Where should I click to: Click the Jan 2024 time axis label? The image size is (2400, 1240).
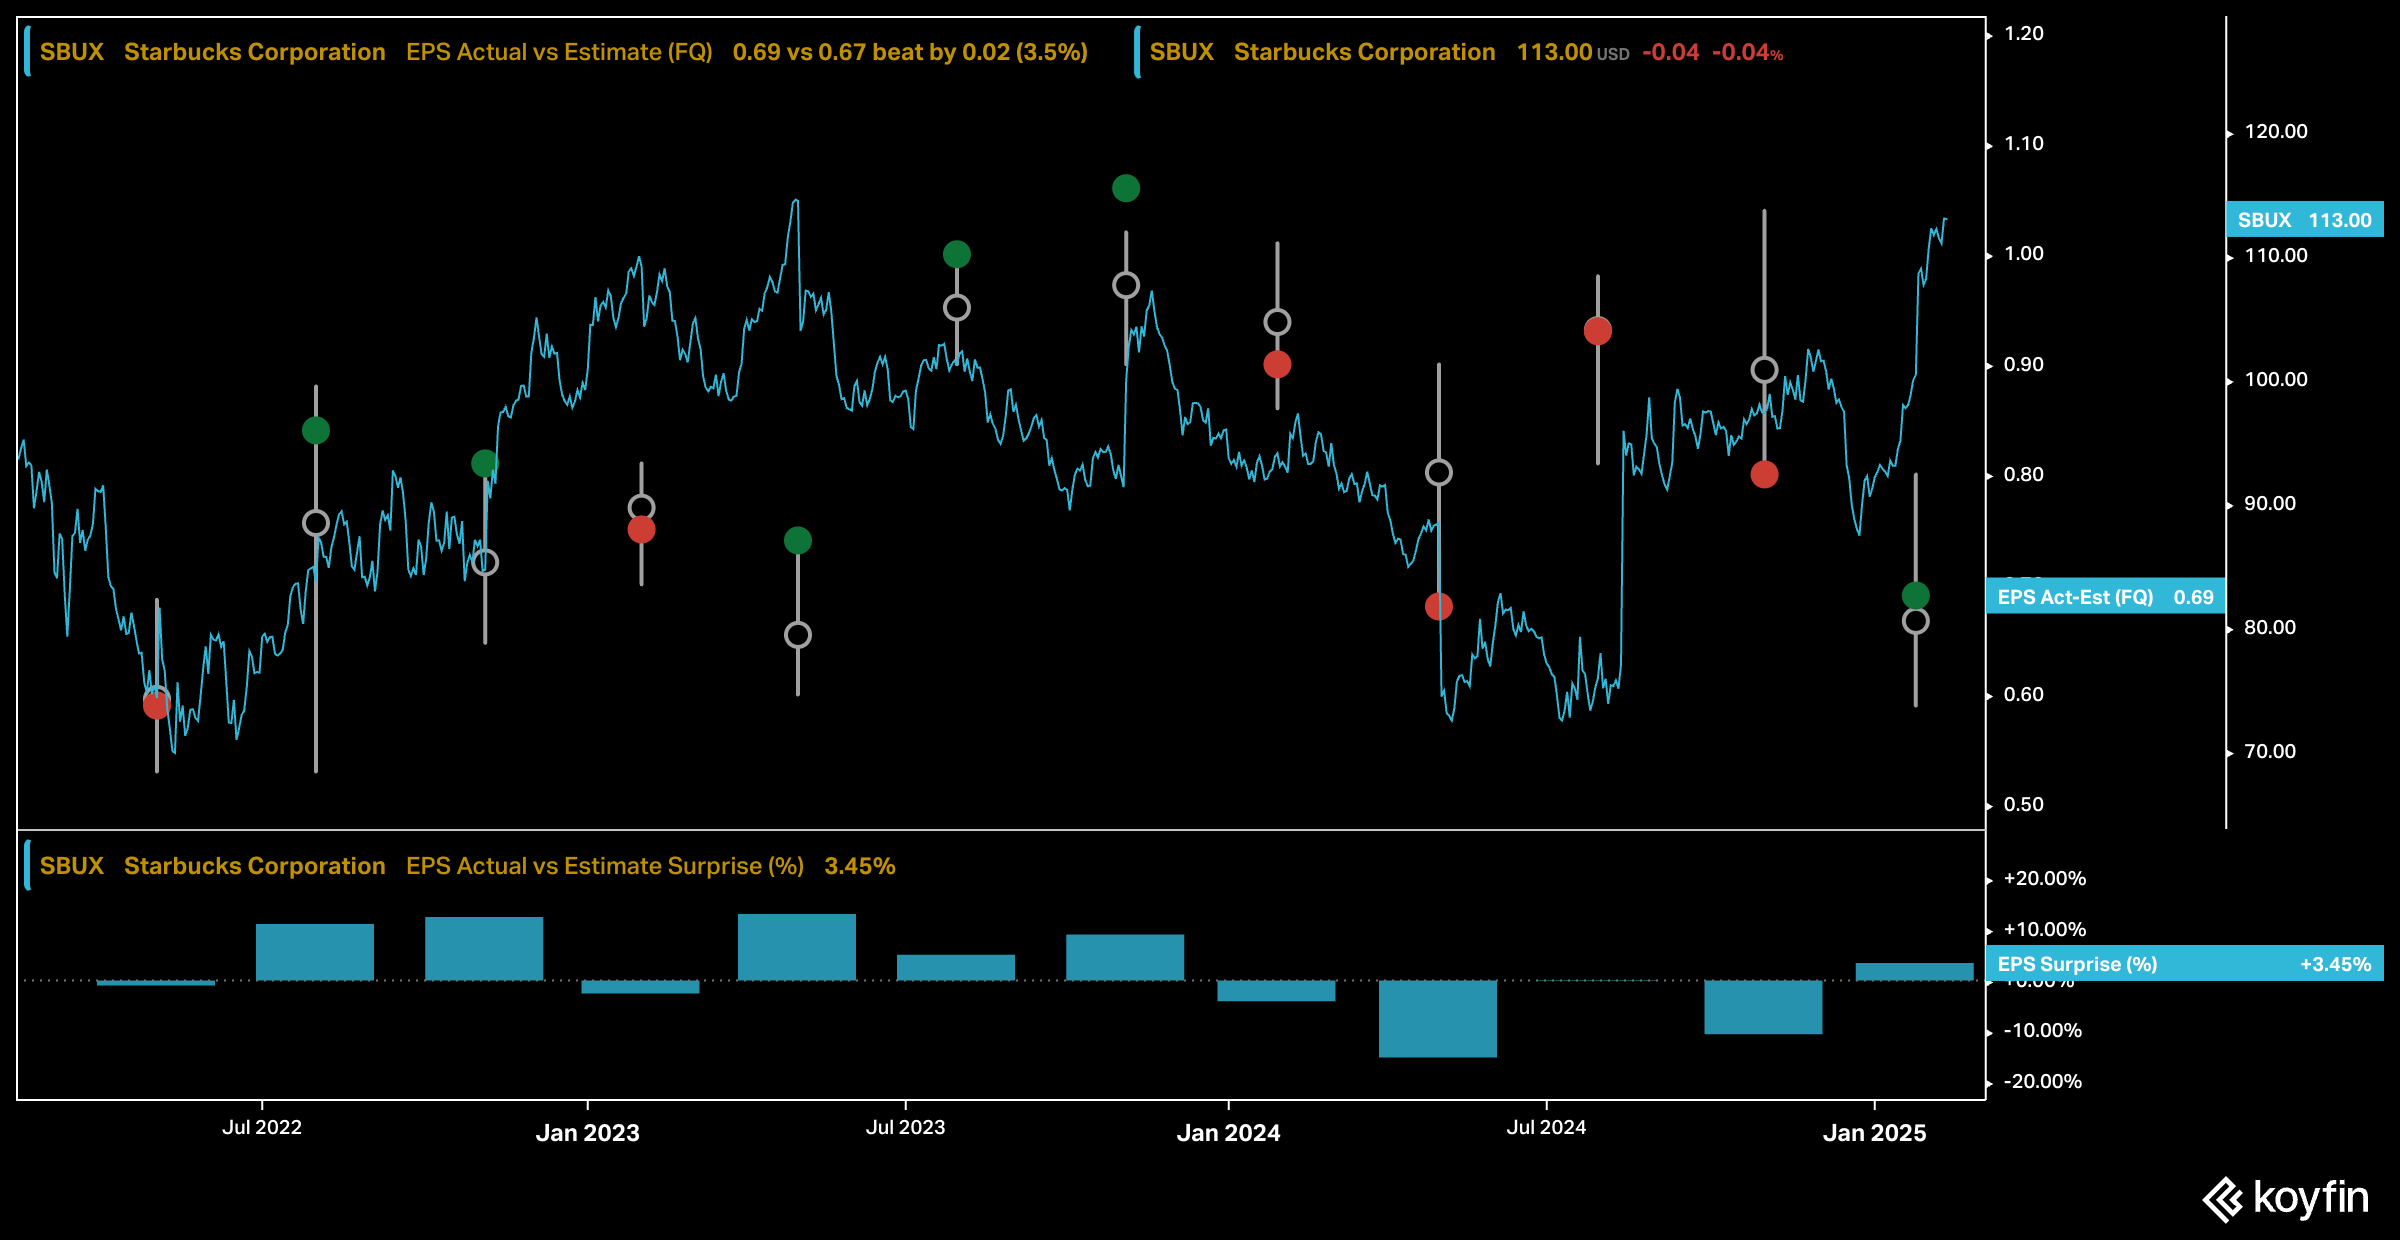click(1228, 1133)
